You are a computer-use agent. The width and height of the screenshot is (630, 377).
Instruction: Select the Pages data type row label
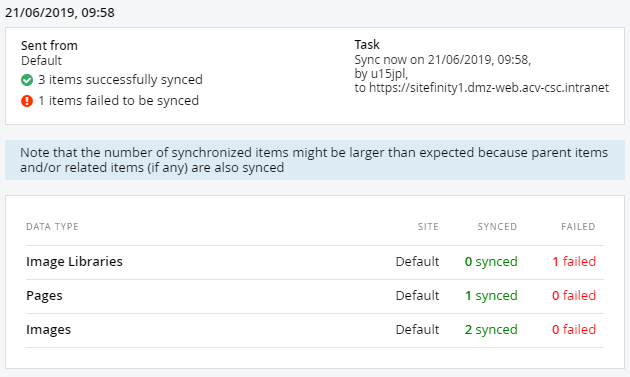[x=44, y=296]
